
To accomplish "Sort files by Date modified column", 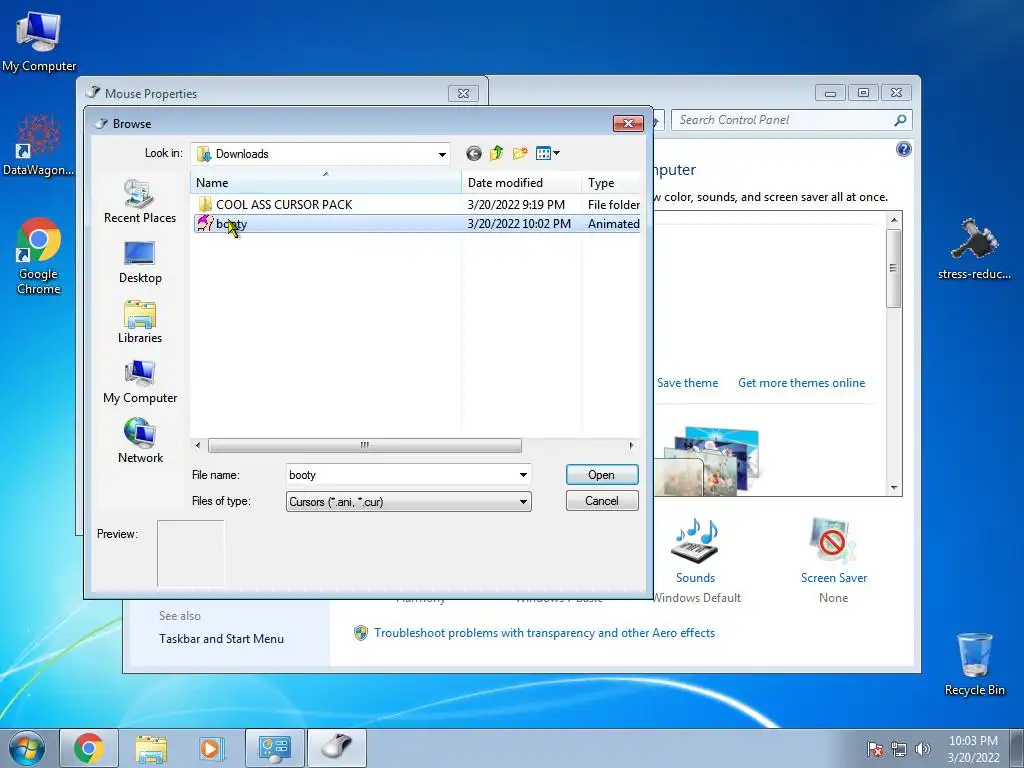I will (x=521, y=183).
